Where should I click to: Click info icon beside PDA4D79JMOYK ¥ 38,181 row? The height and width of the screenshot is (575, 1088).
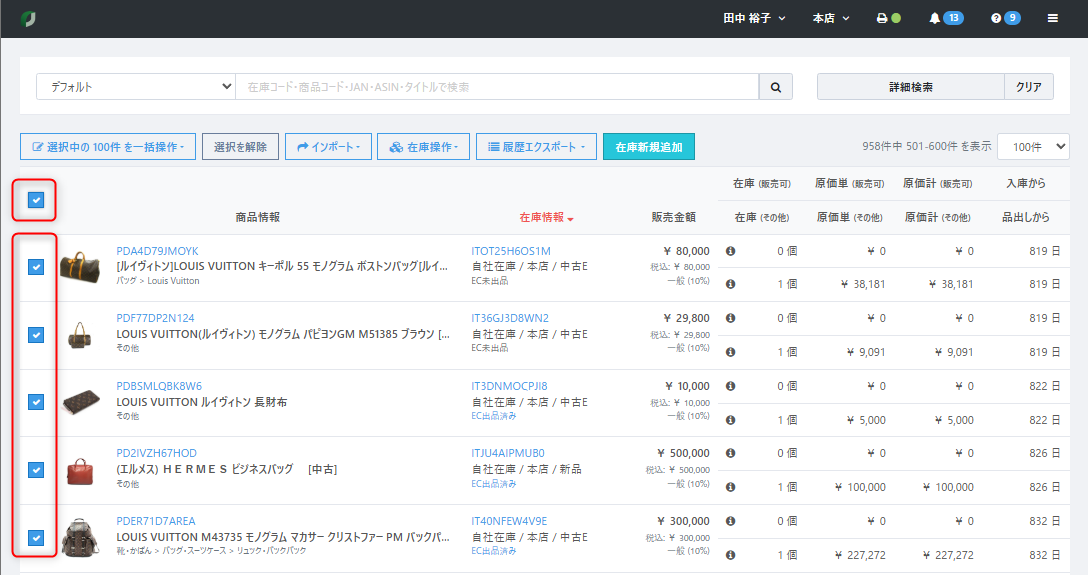pyautogui.click(x=730, y=284)
